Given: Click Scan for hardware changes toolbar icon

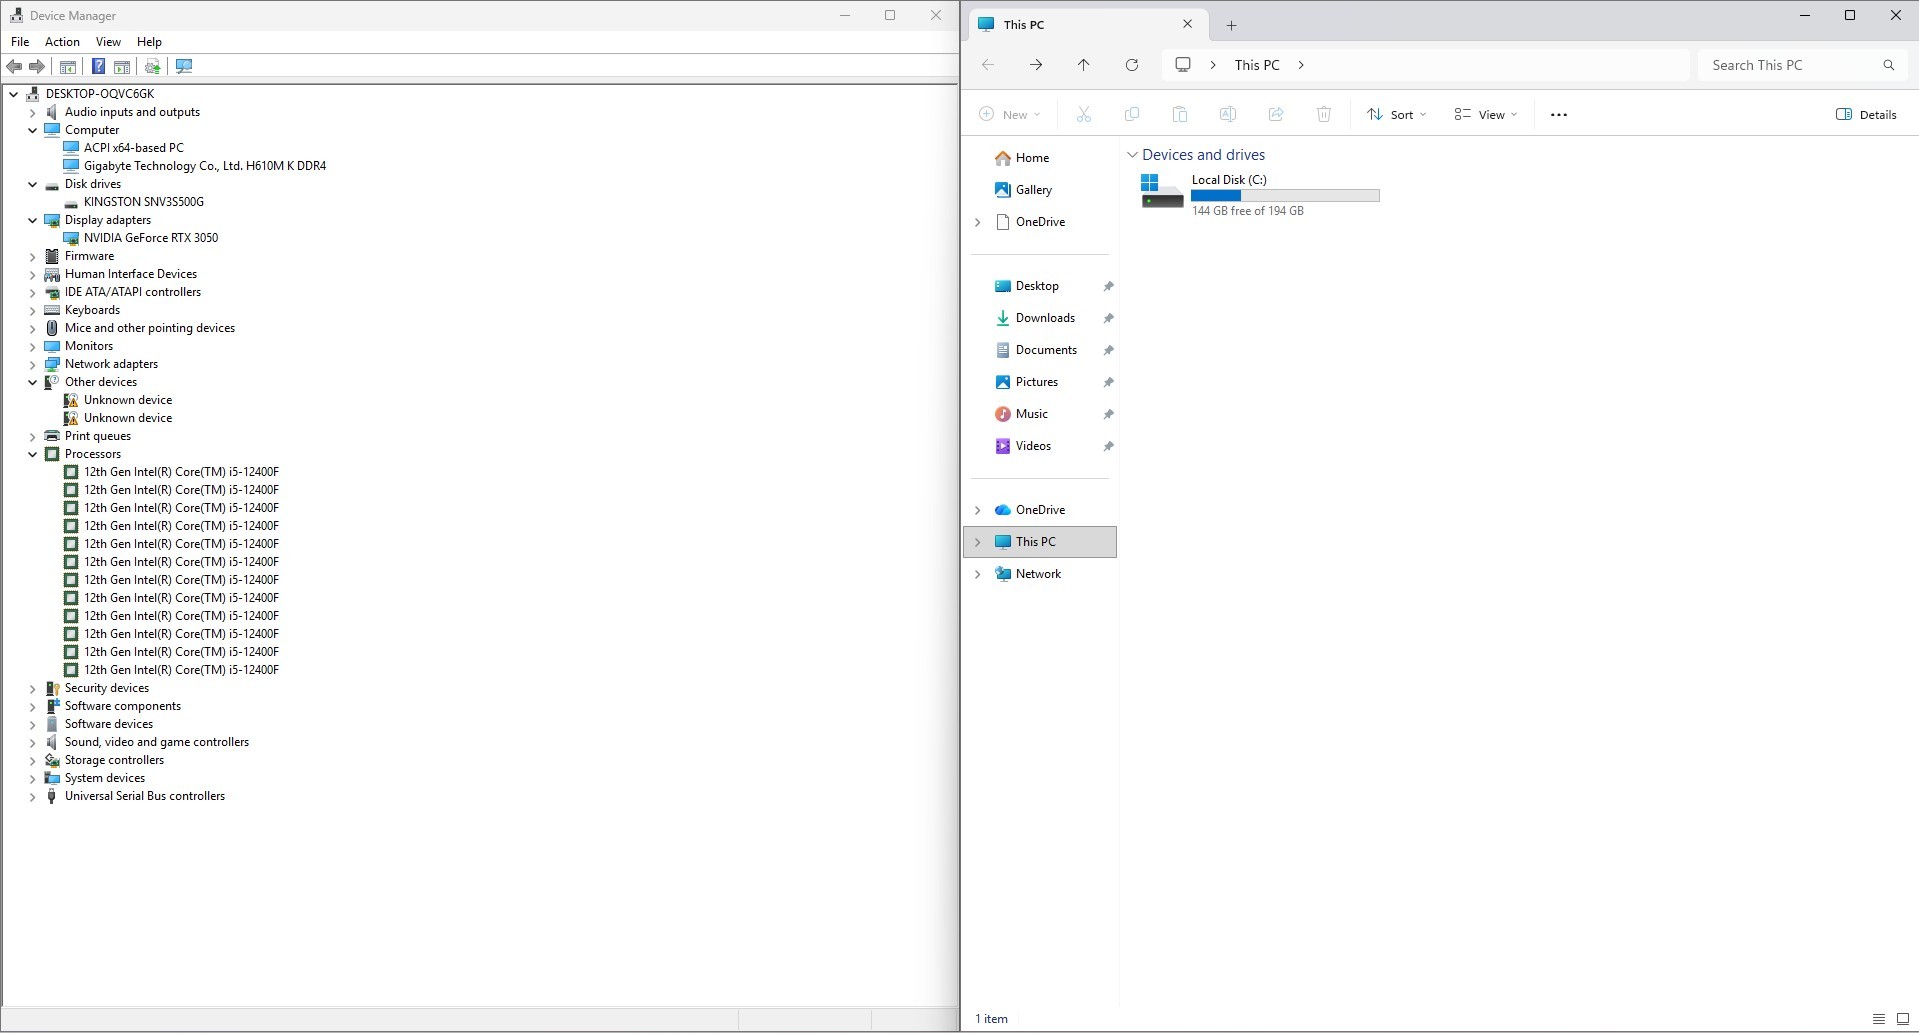Looking at the screenshot, I should point(184,66).
